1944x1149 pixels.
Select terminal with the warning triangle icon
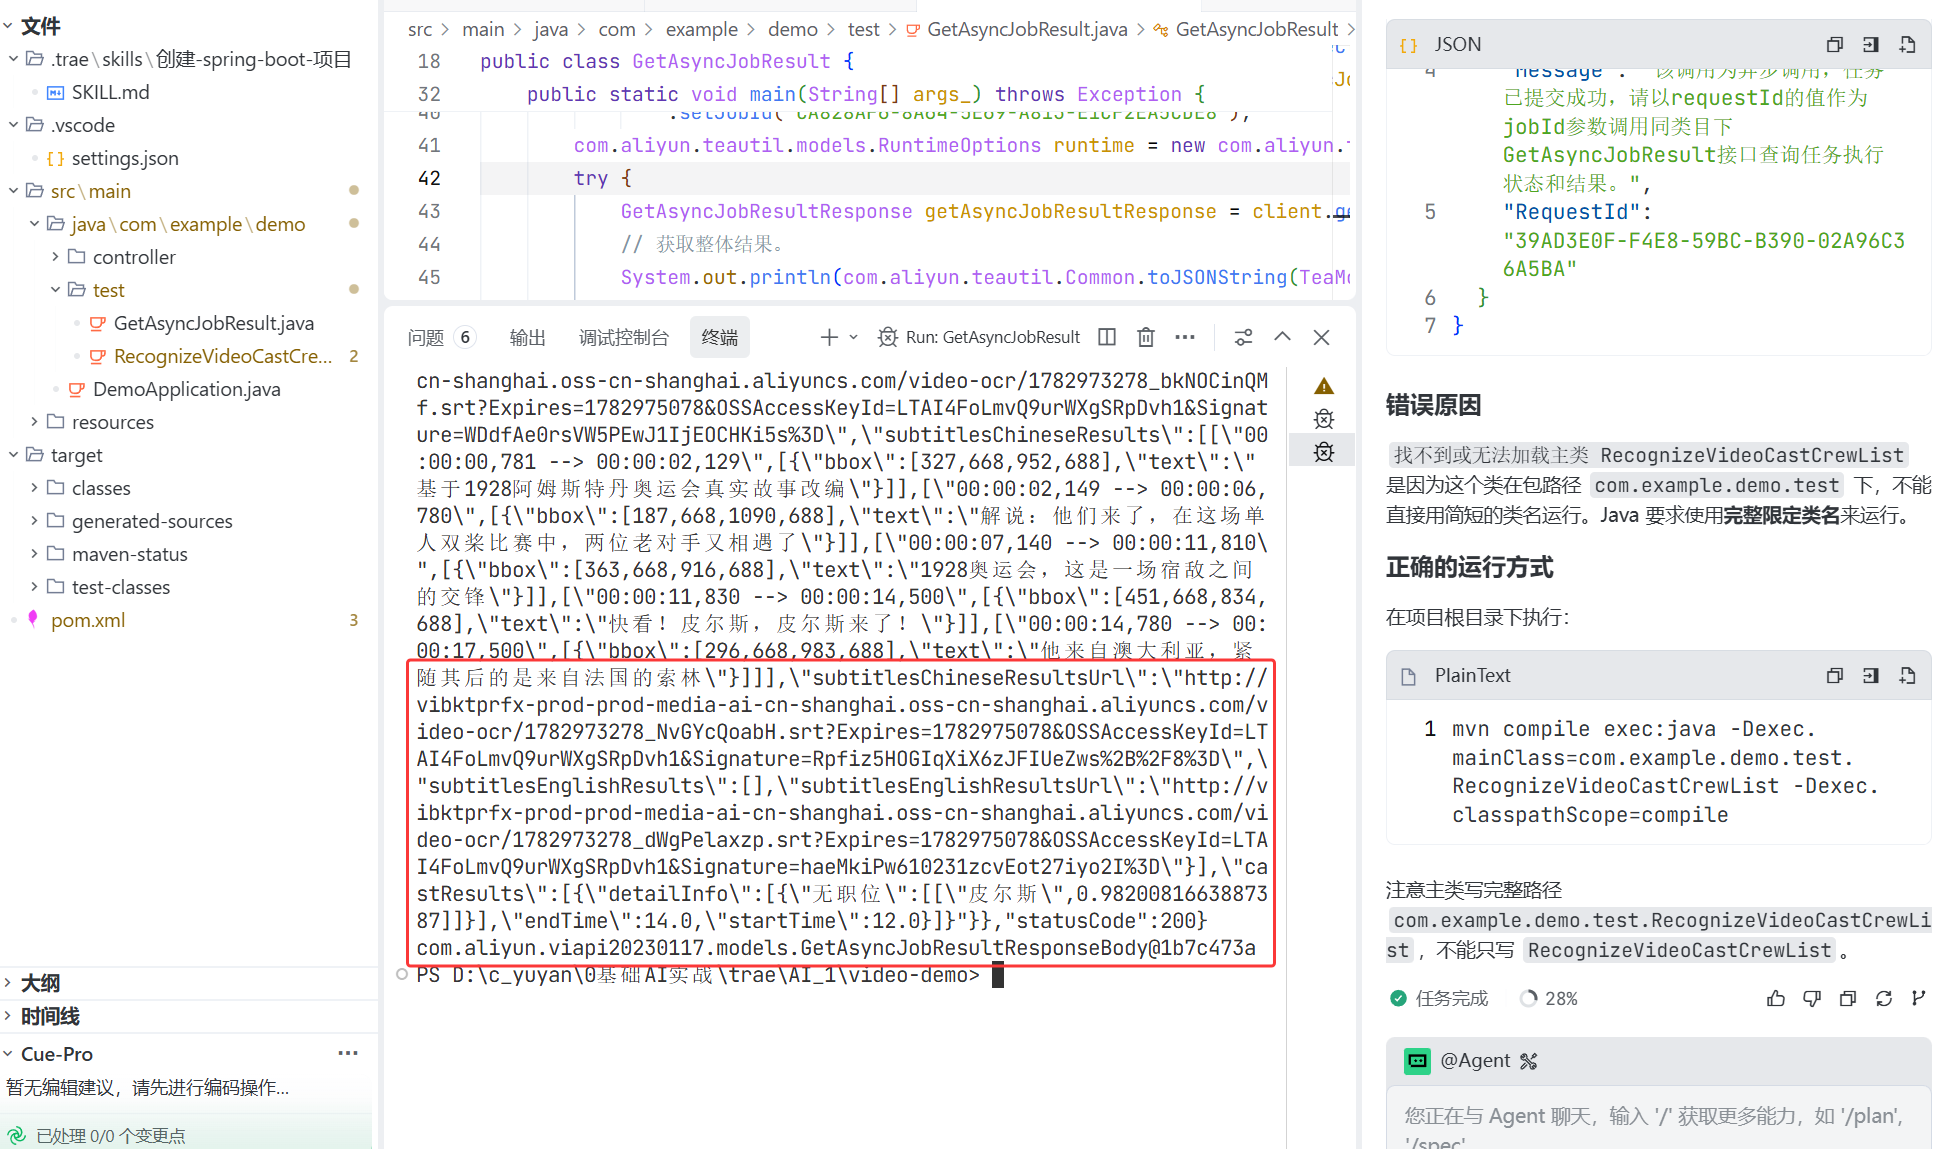click(x=1324, y=386)
